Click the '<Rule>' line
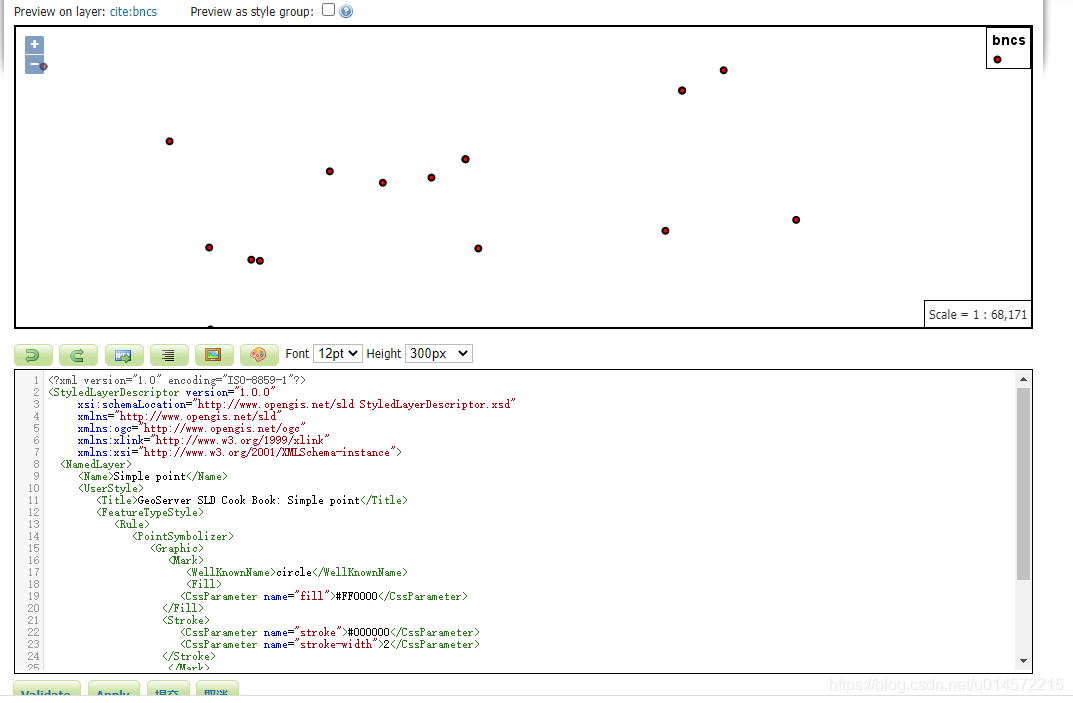1073x703 pixels. pos(132,524)
